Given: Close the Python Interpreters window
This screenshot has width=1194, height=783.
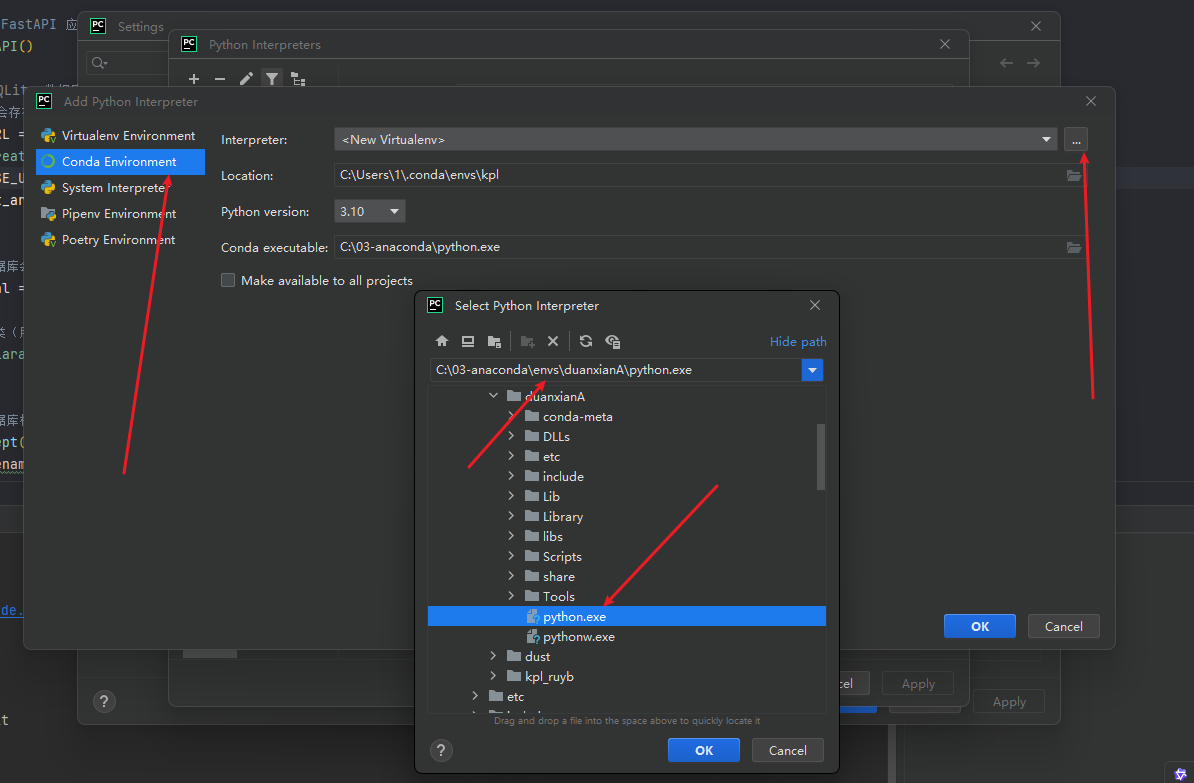Looking at the screenshot, I should pyautogui.click(x=945, y=44).
